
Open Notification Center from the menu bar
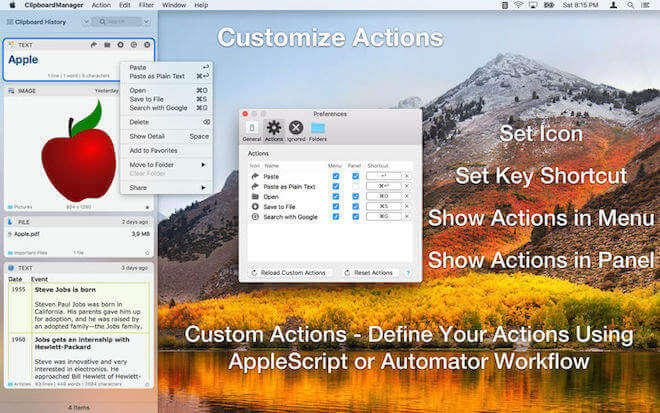[x=645, y=5]
